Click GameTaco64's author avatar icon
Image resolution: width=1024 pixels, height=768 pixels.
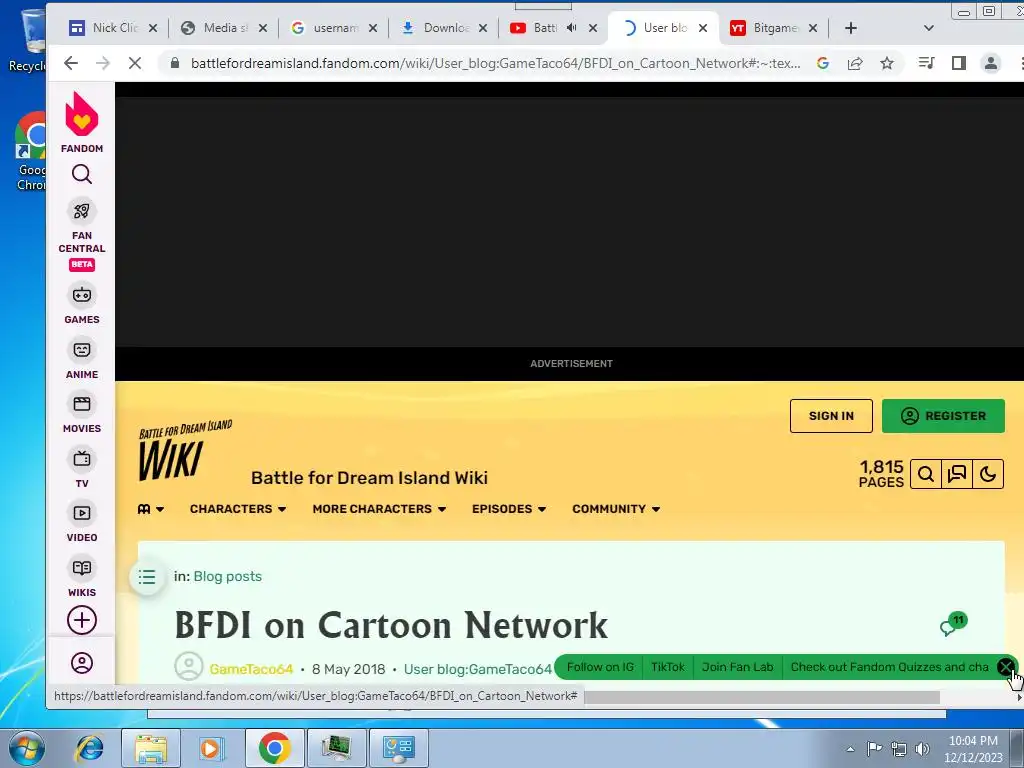point(189,666)
